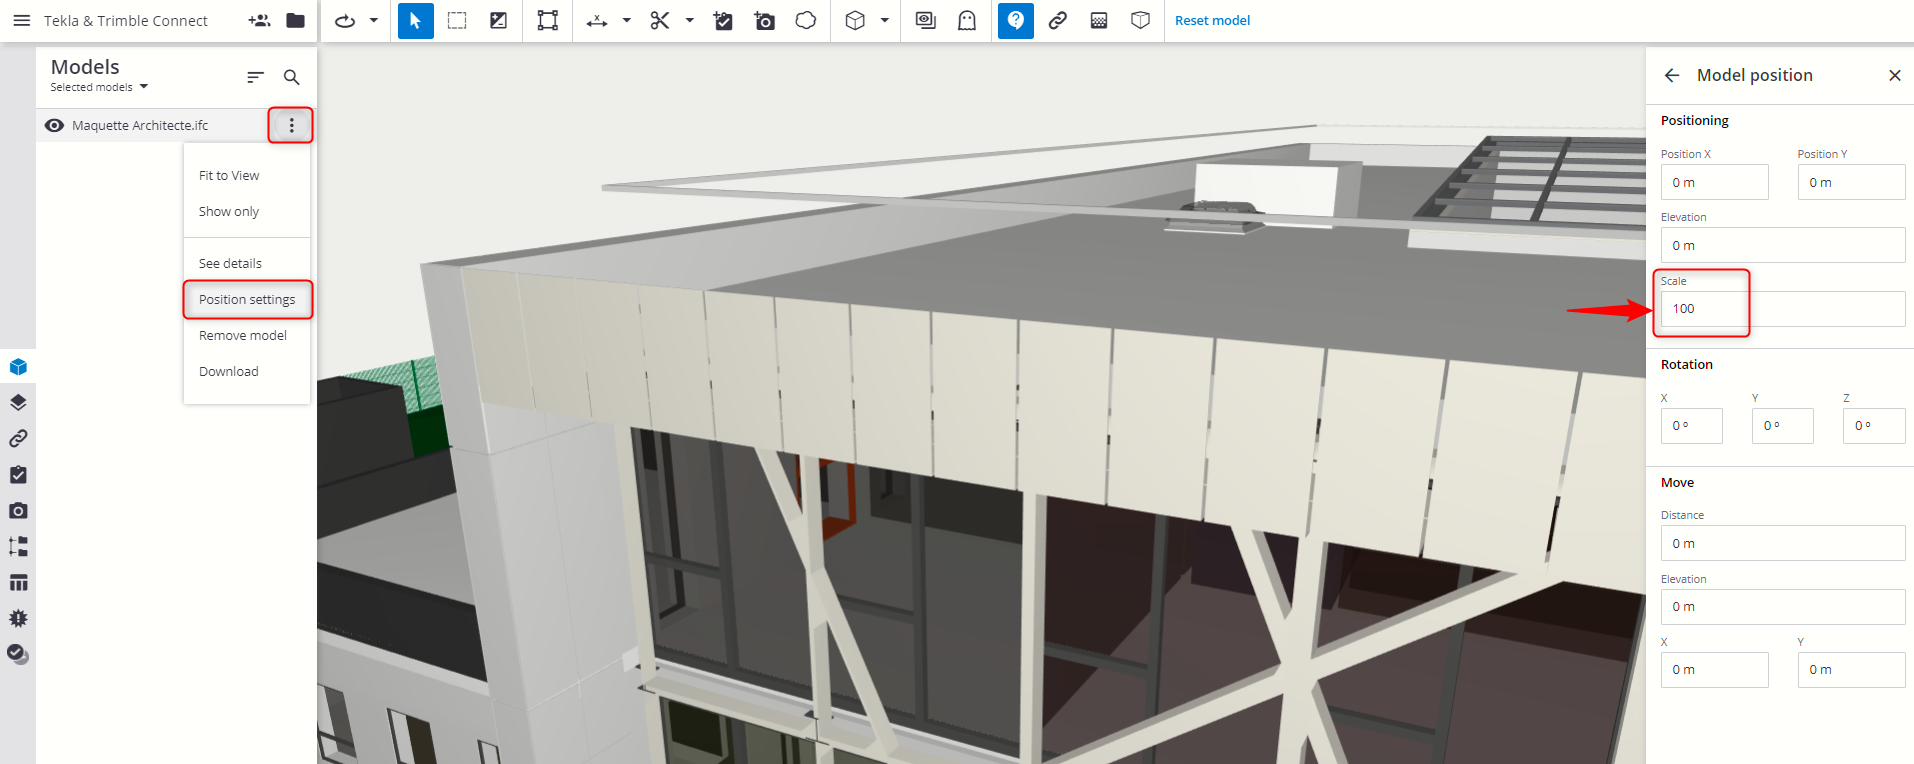The height and width of the screenshot is (764, 1914).
Task: Click the measure tool icon
Action: coord(597,20)
